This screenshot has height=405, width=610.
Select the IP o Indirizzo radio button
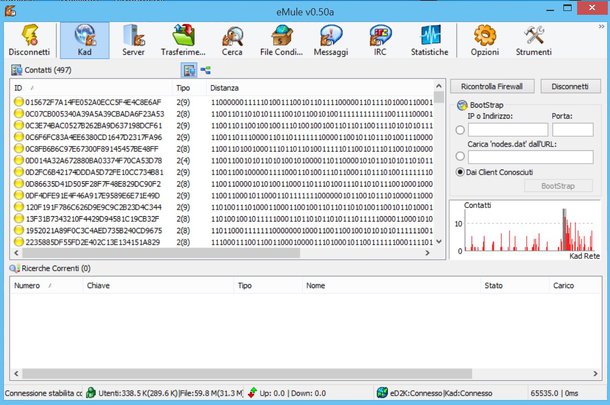pyautogui.click(x=460, y=130)
